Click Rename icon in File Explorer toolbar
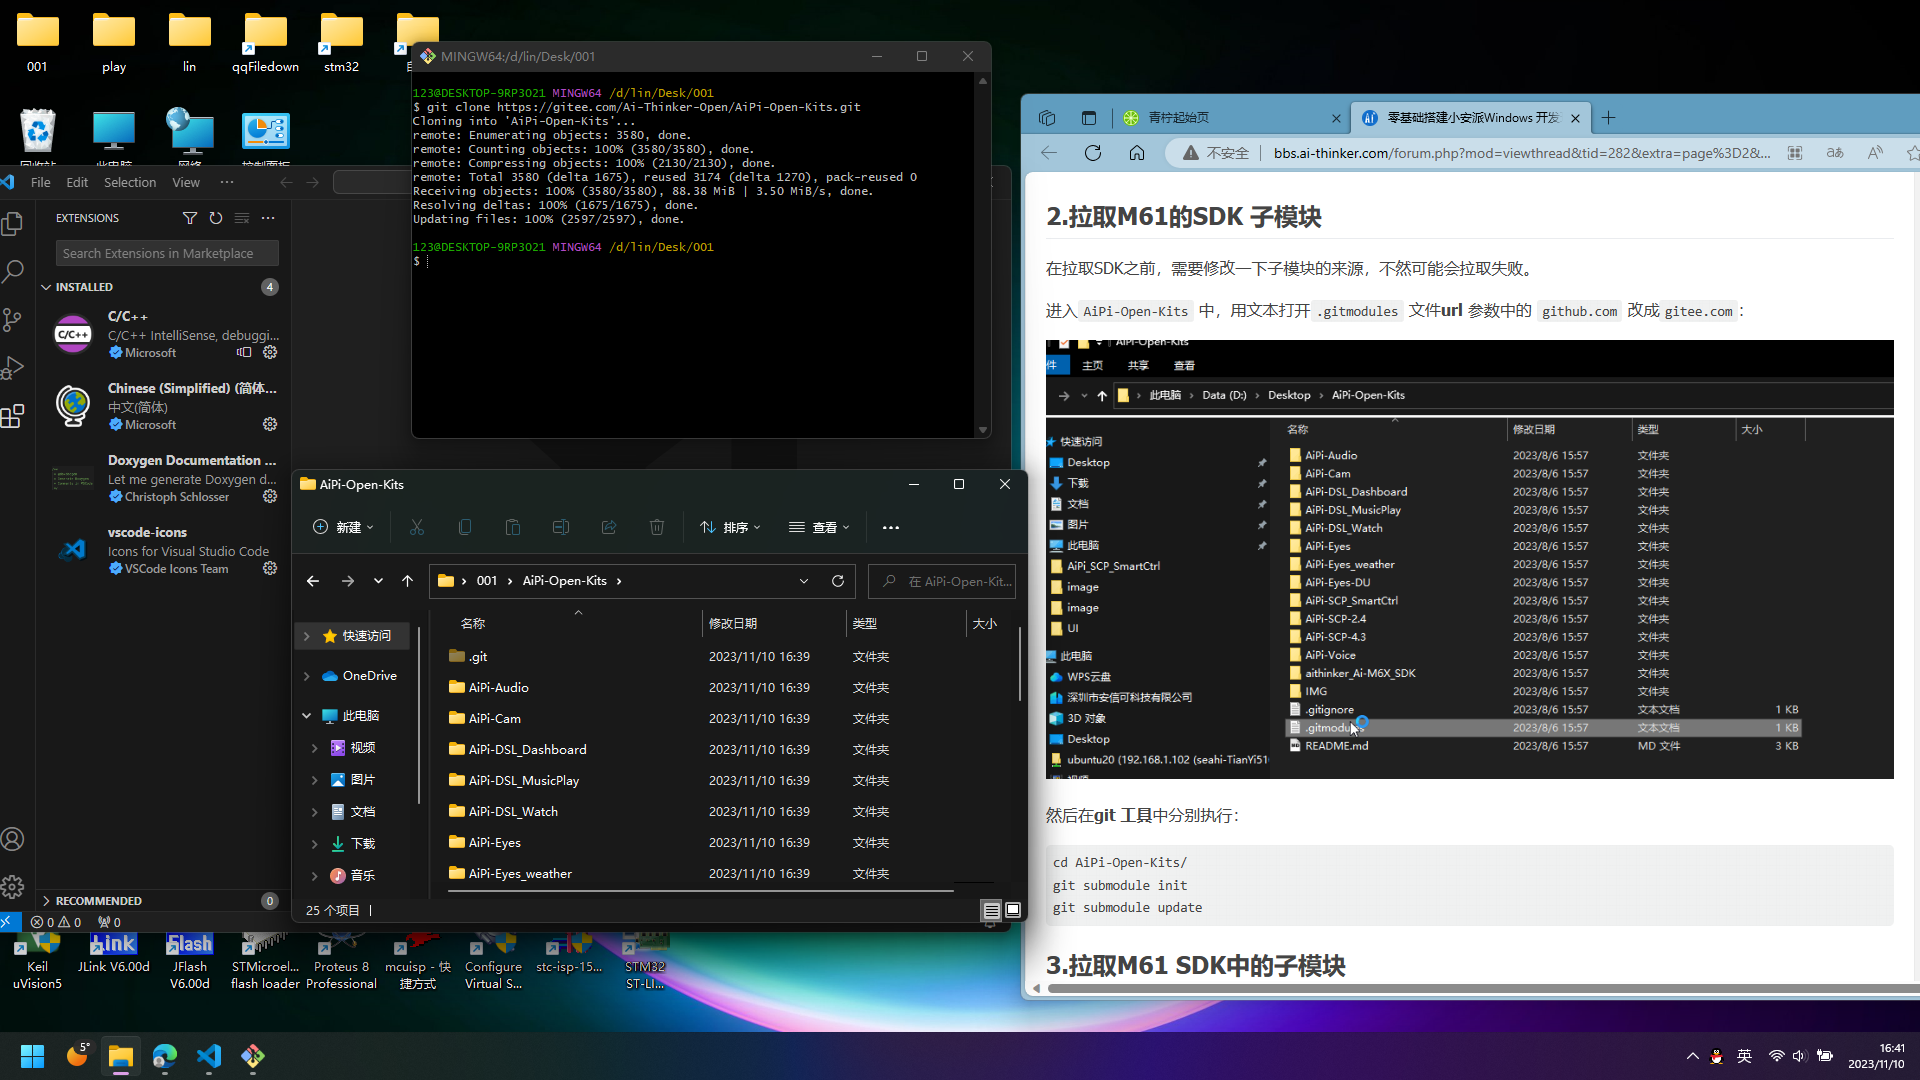 coord(561,527)
